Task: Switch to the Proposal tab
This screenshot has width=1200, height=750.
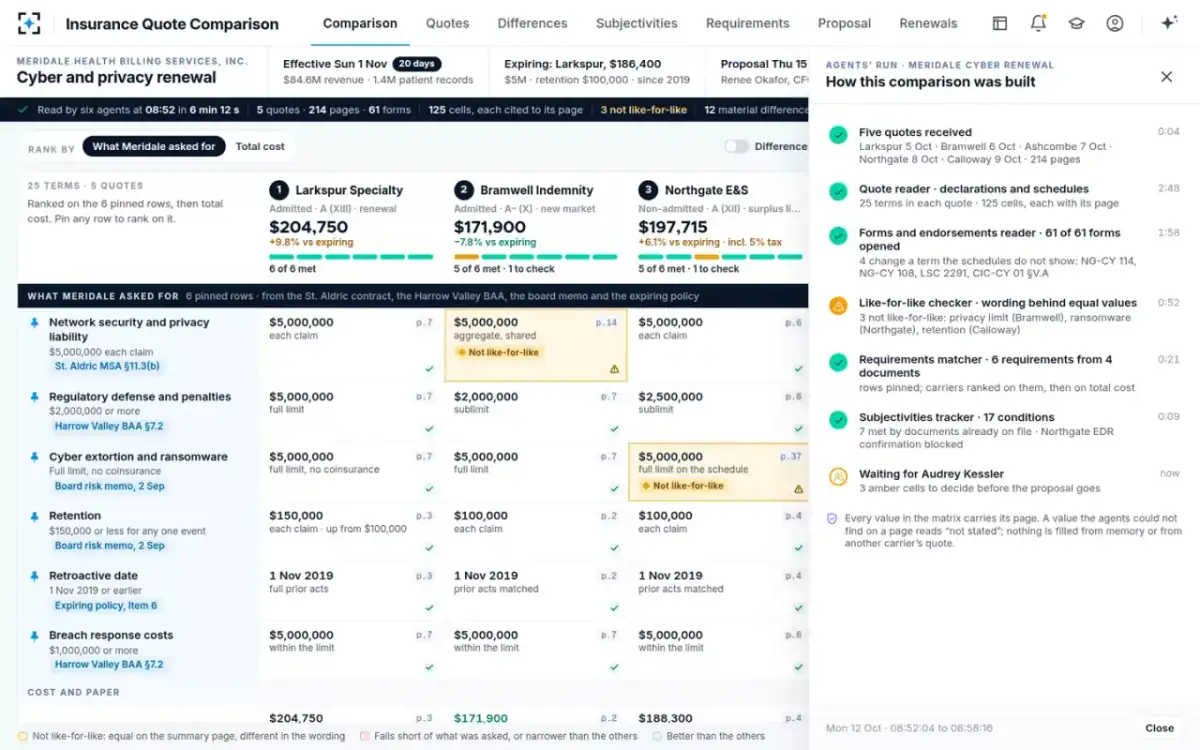Action: pos(844,23)
